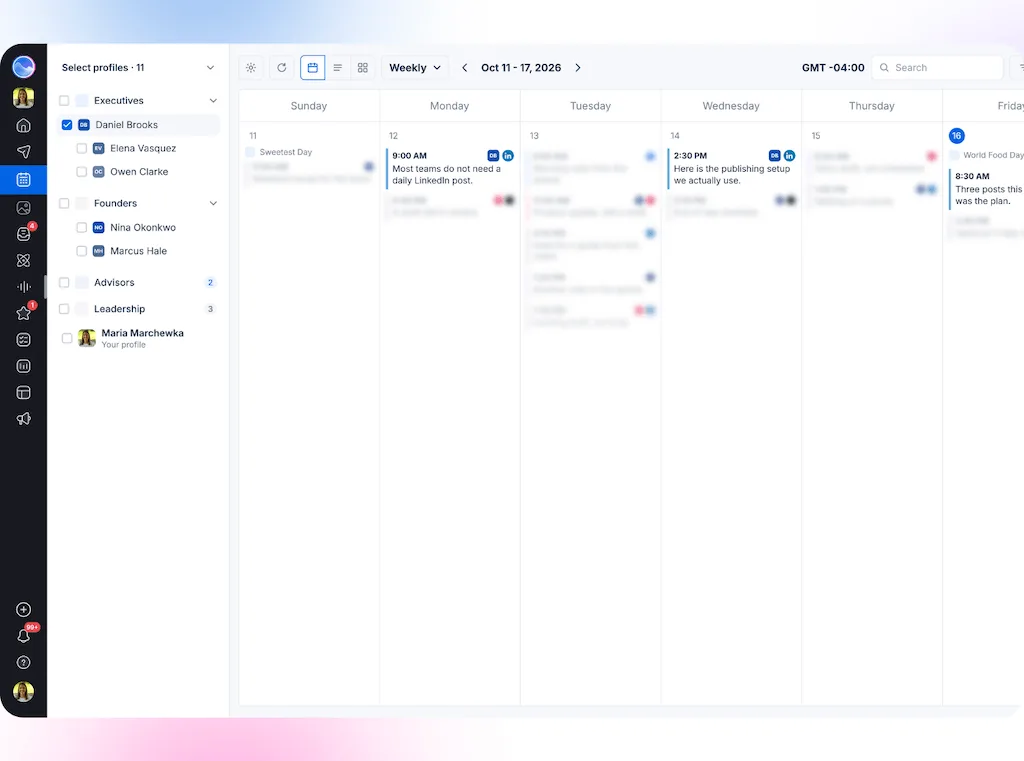Image resolution: width=1024 pixels, height=761 pixels.
Task: Select the Thursday column header
Action: pyautogui.click(x=872, y=106)
